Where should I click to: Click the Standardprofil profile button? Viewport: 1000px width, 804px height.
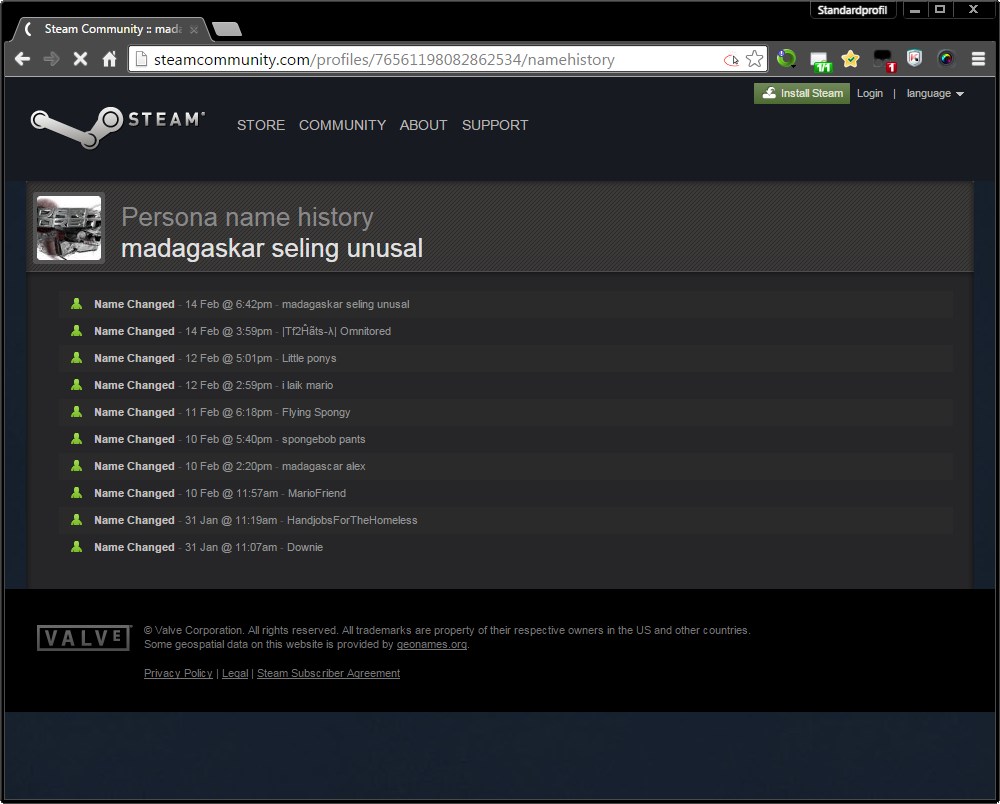pyautogui.click(x=852, y=10)
